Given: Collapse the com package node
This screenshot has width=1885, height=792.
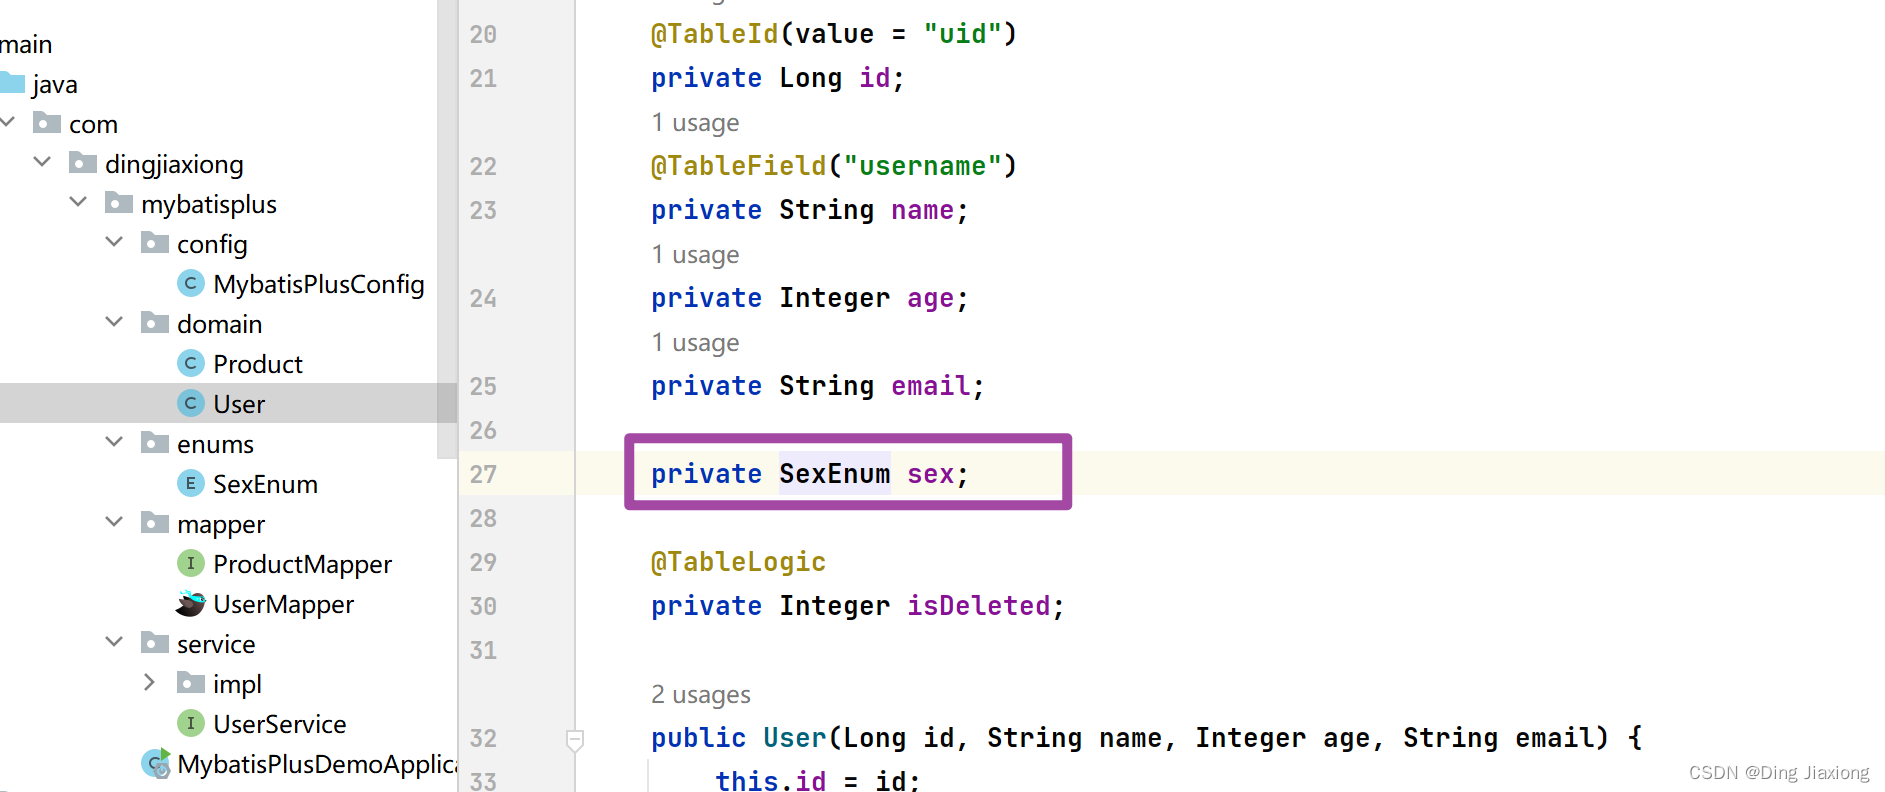Looking at the screenshot, I should (8, 122).
